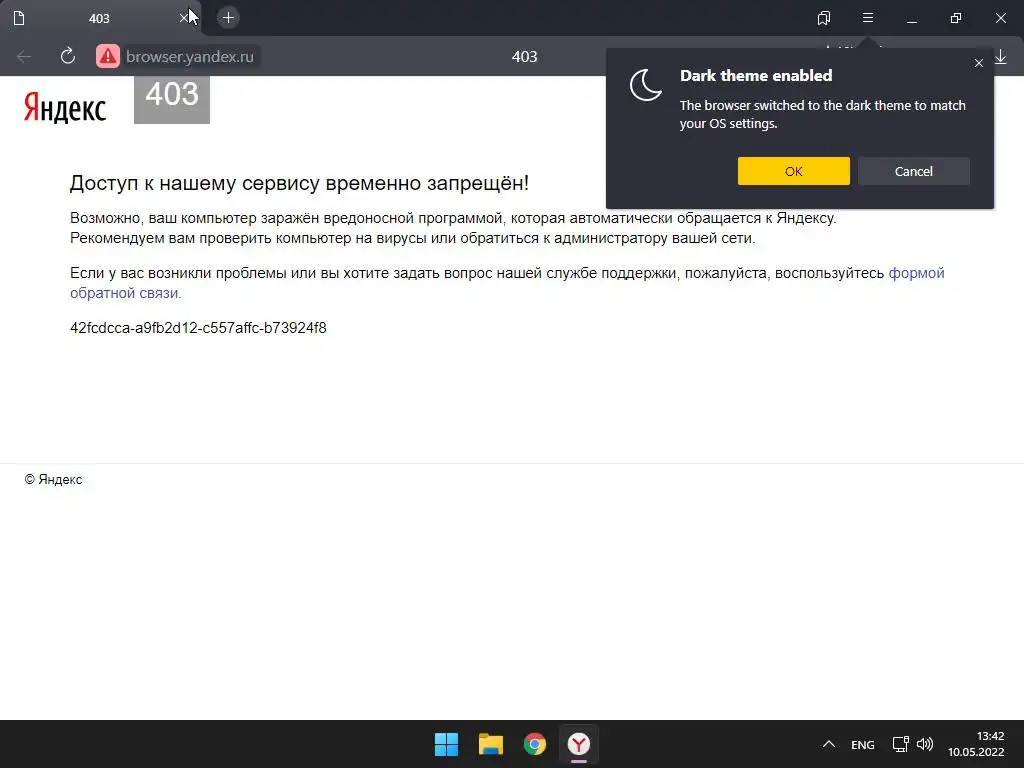The width and height of the screenshot is (1024, 768).
Task: Click the gray 403 error badge
Action: pyautogui.click(x=172, y=99)
